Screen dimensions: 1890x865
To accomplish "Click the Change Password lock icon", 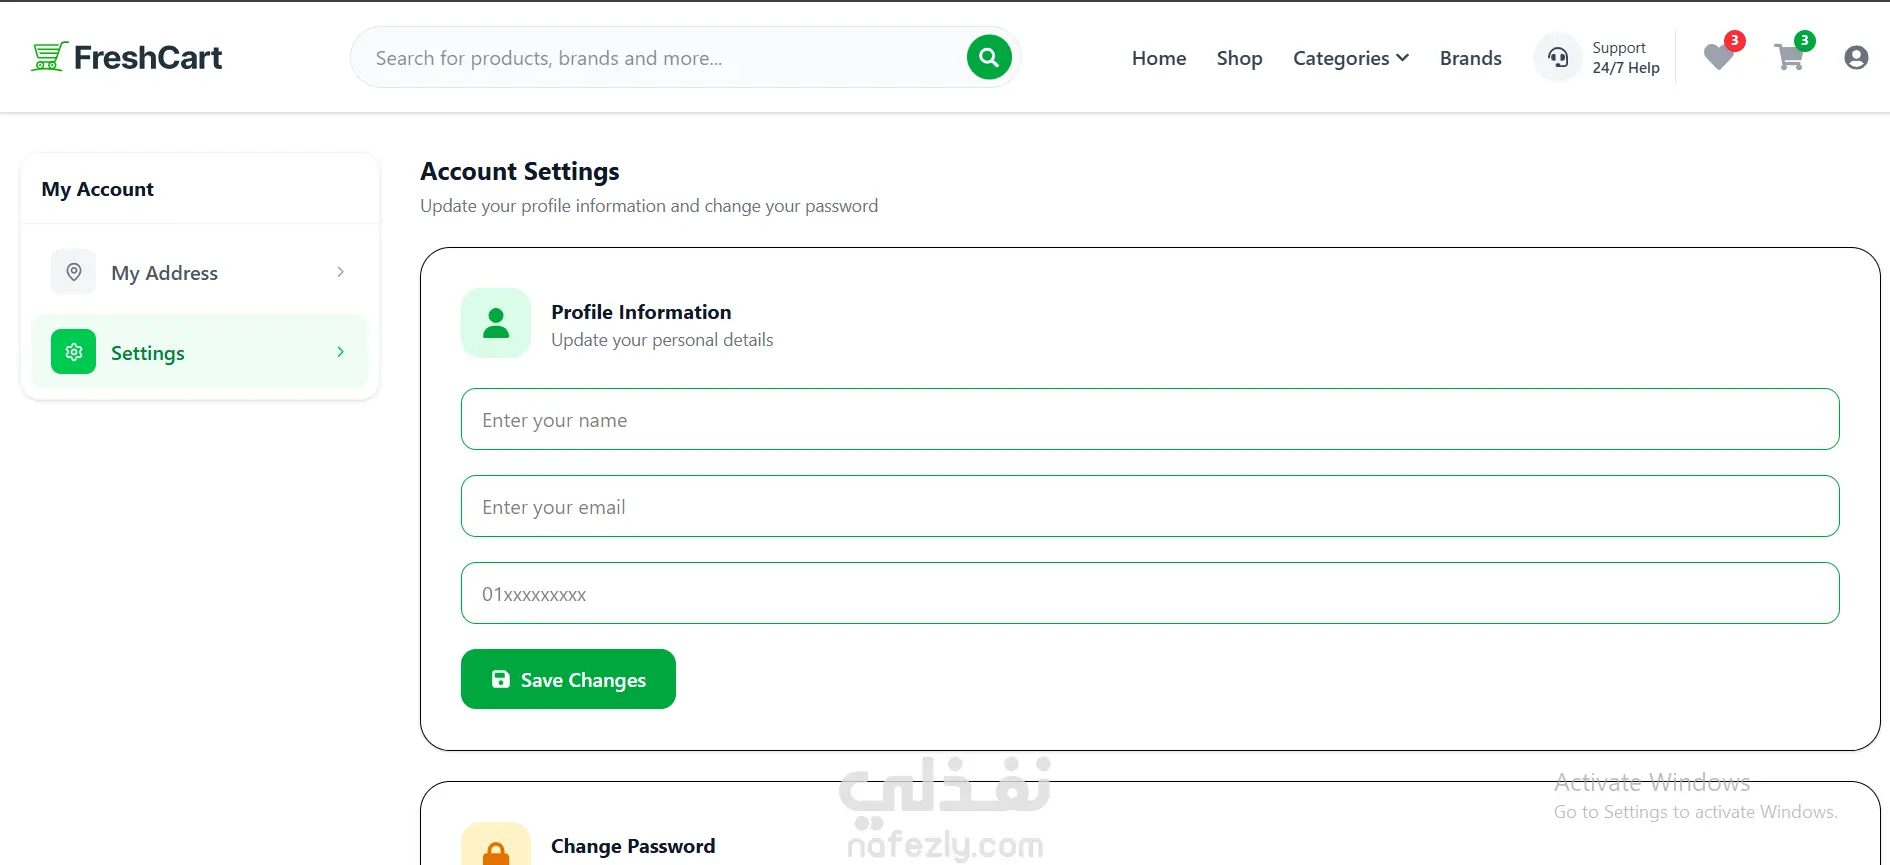I will click(x=496, y=846).
